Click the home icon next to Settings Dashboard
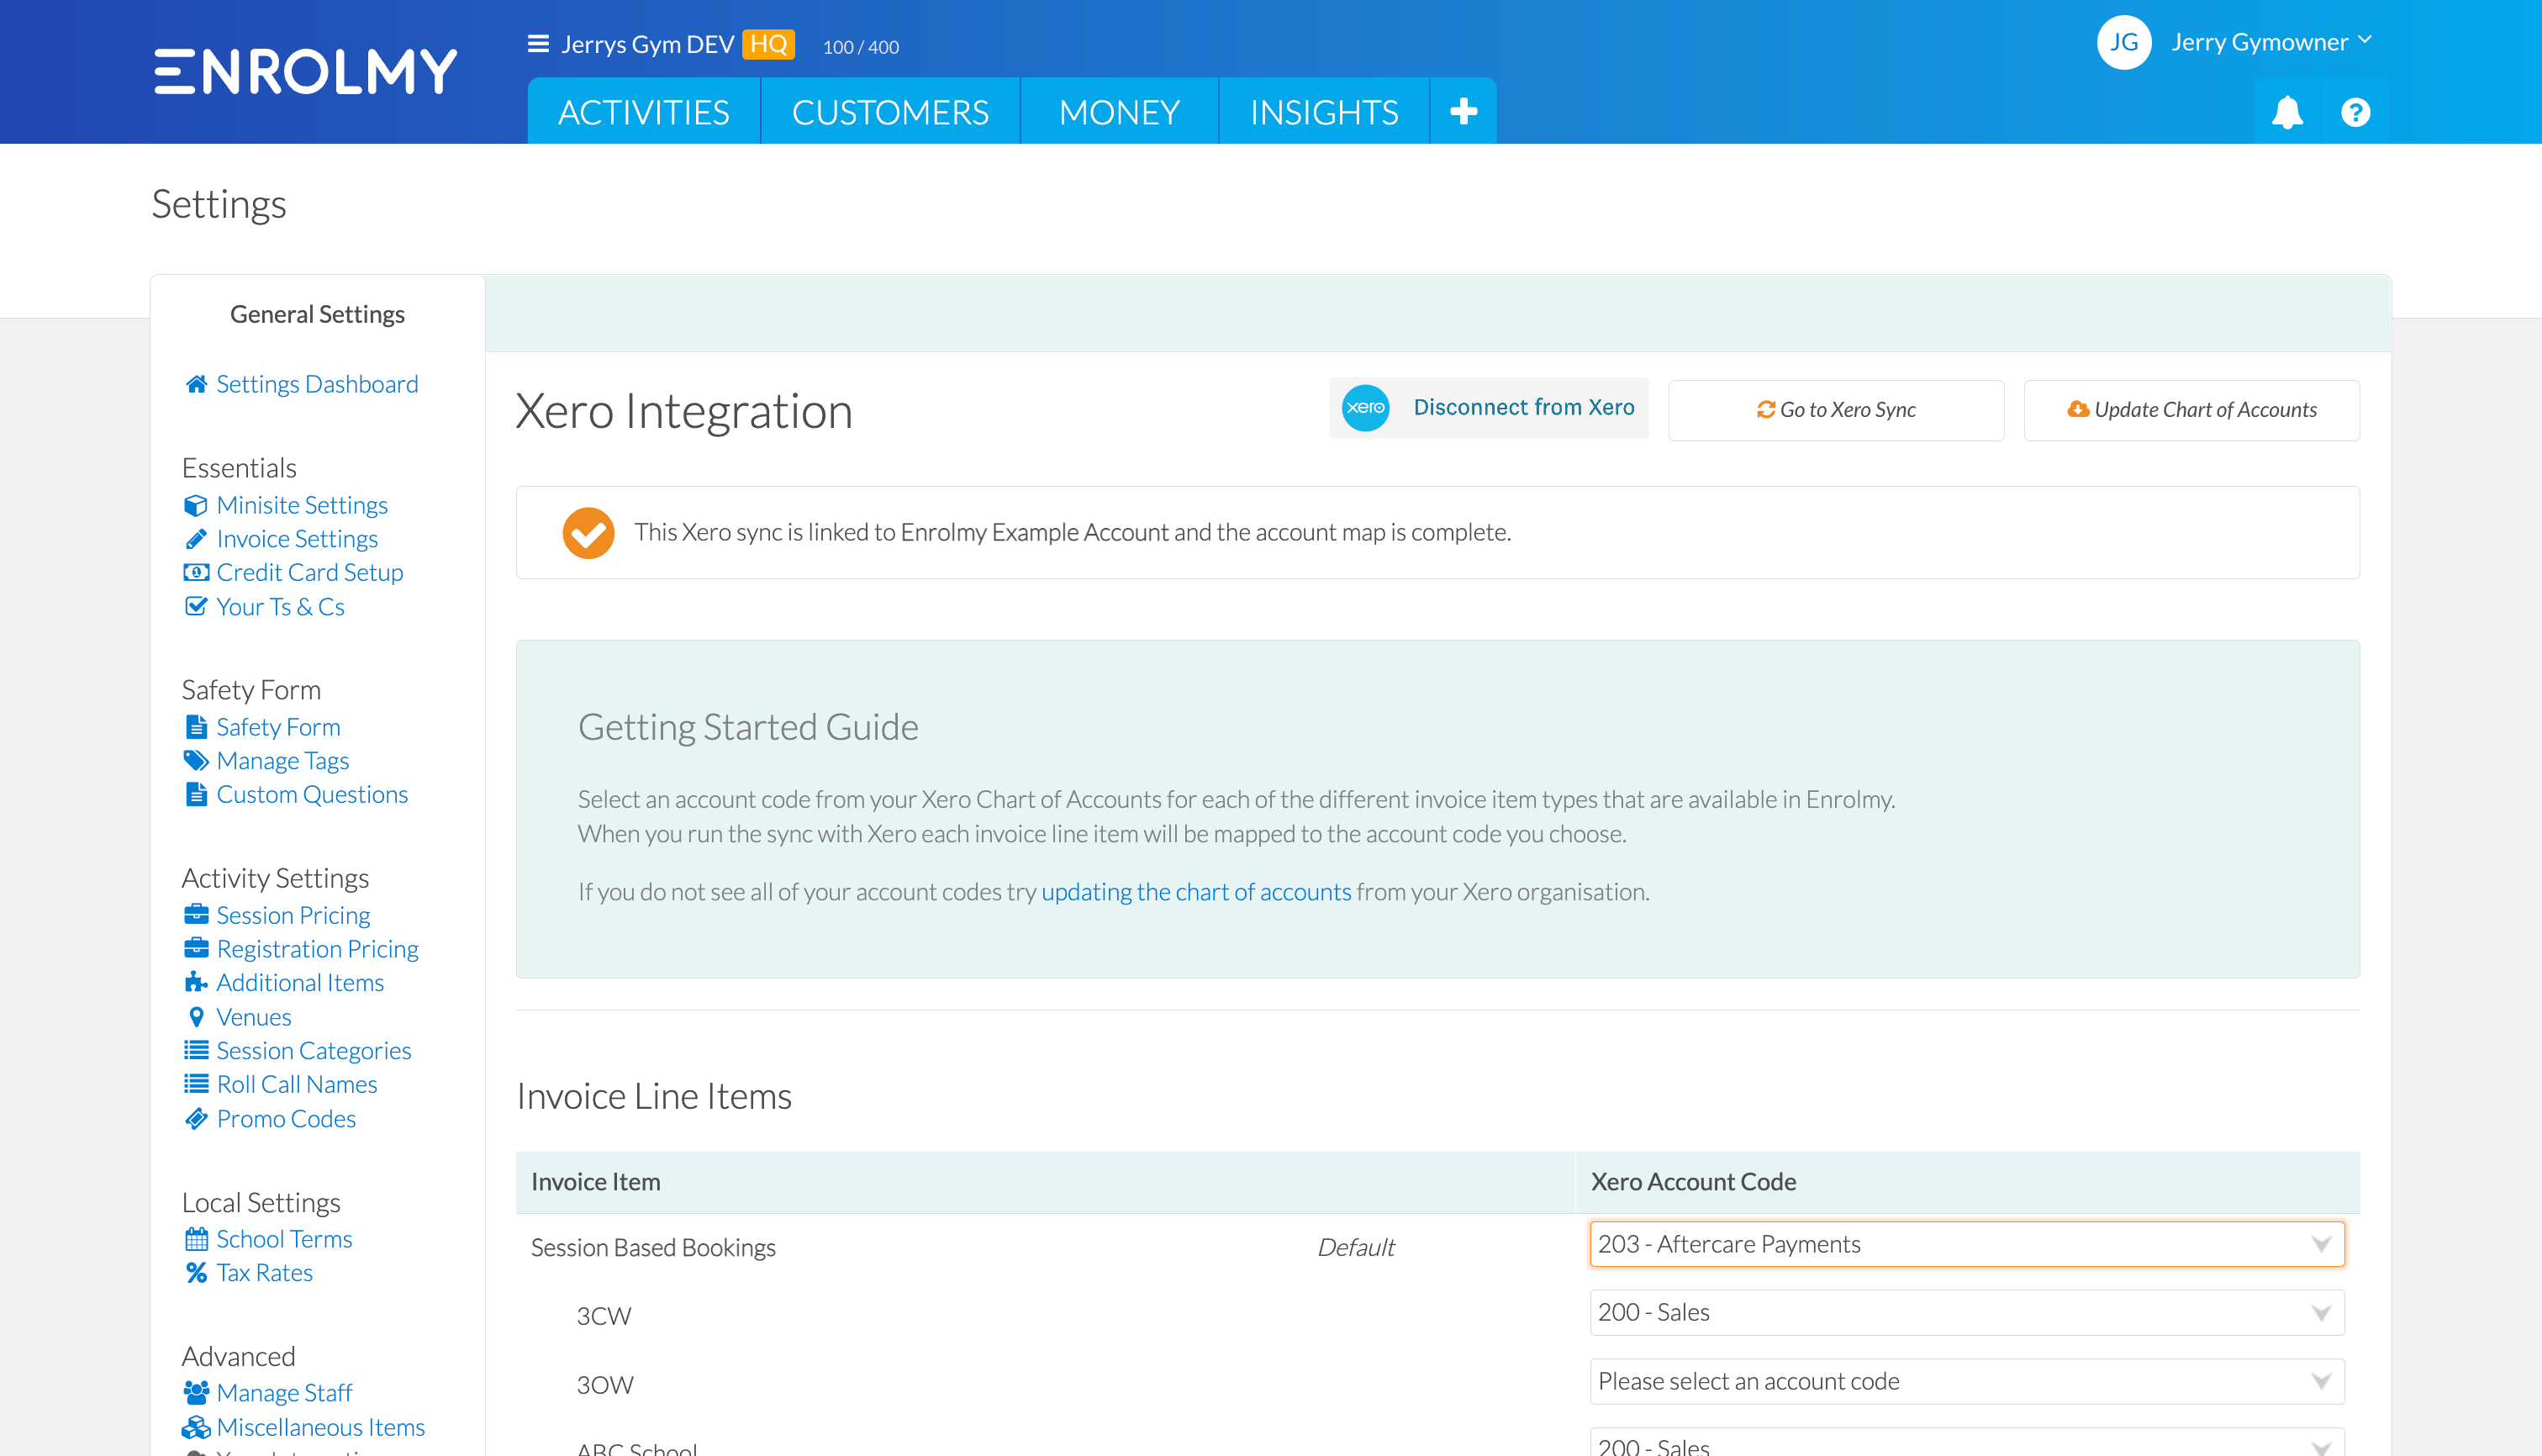This screenshot has height=1456, width=2542. click(x=196, y=384)
